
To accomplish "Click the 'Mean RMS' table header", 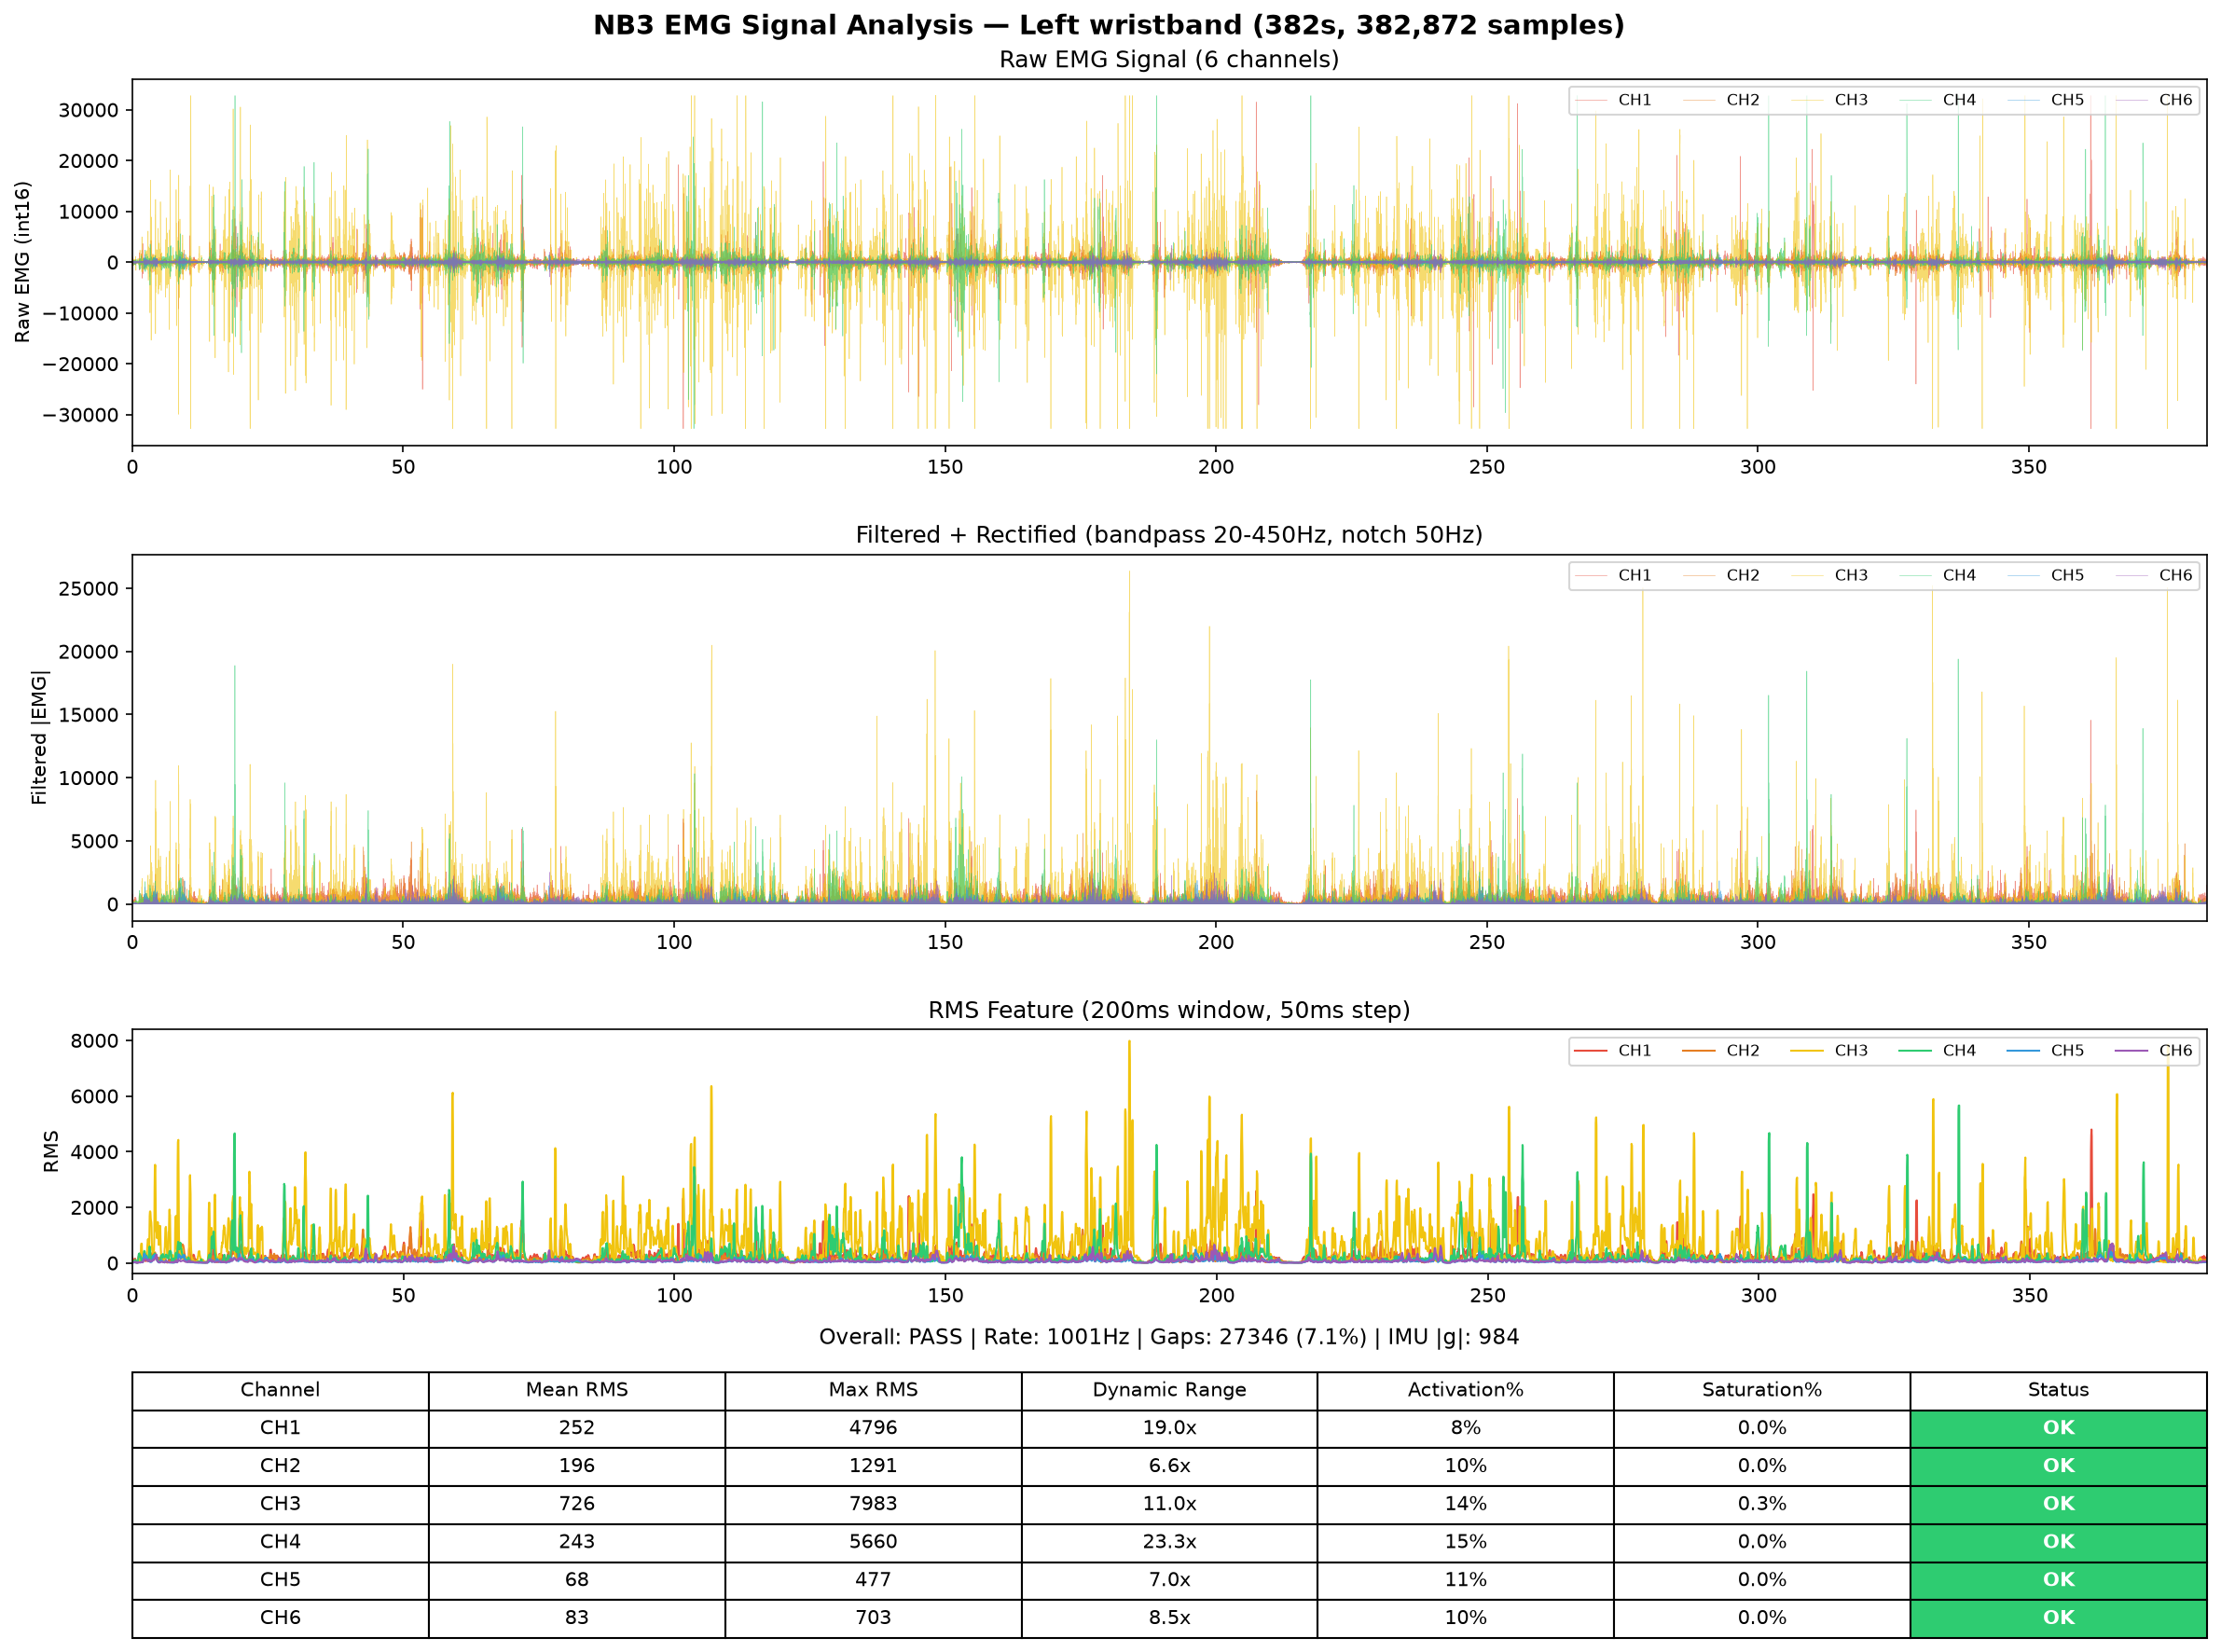I will click(577, 1390).
